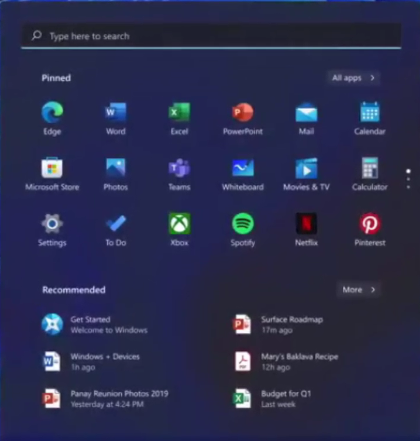
Task: Click the search box to type
Action: click(211, 36)
